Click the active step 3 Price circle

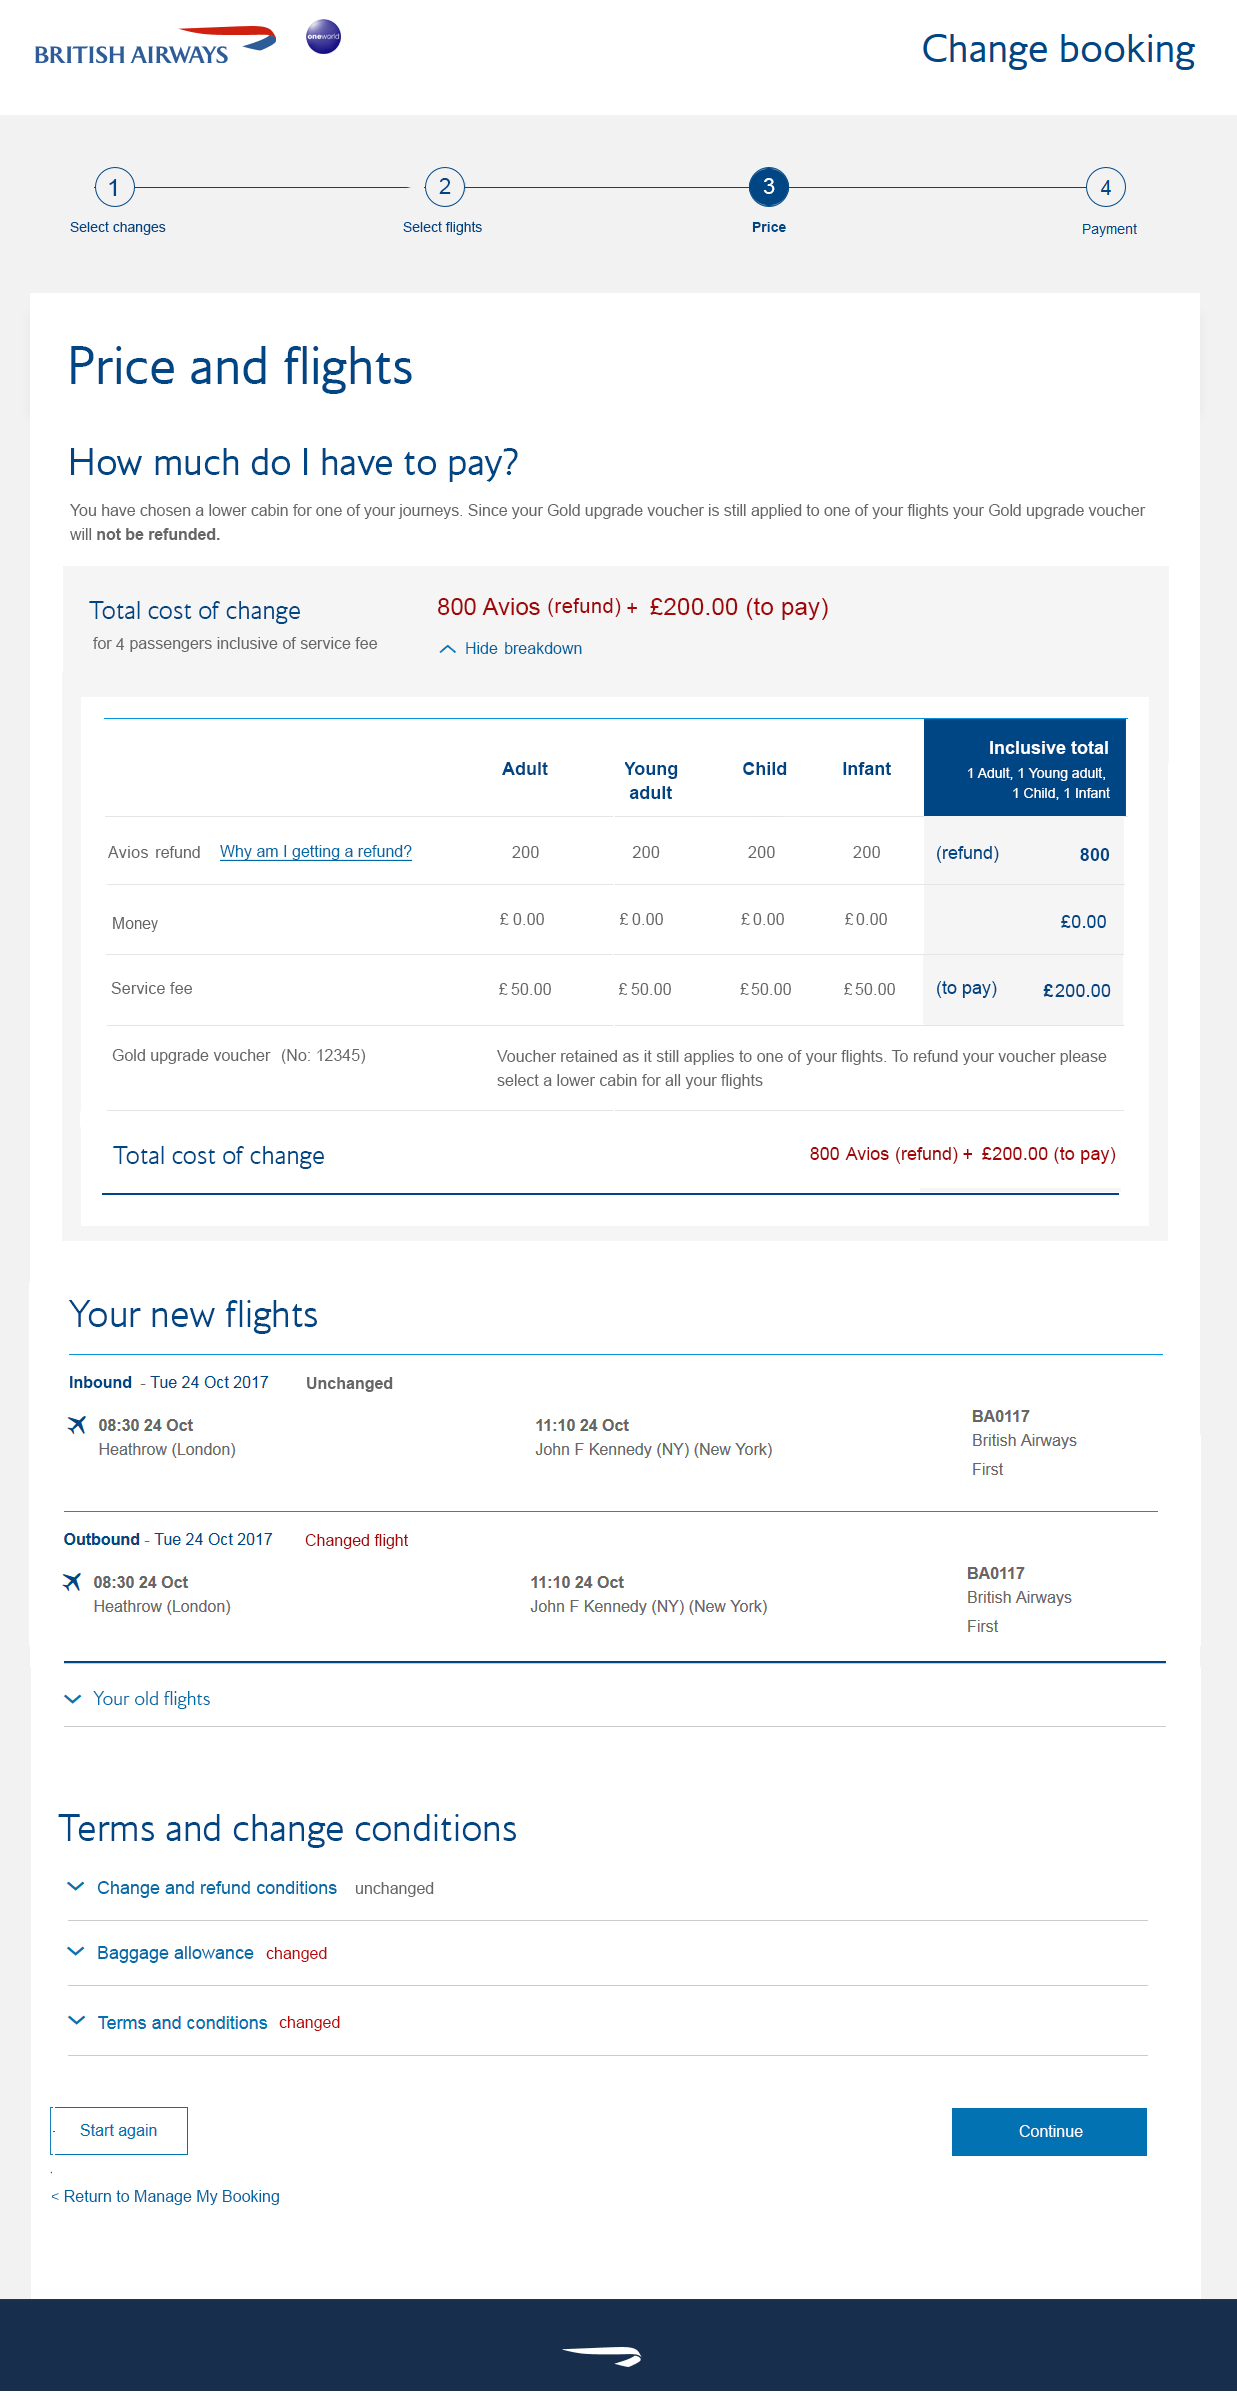coord(769,186)
